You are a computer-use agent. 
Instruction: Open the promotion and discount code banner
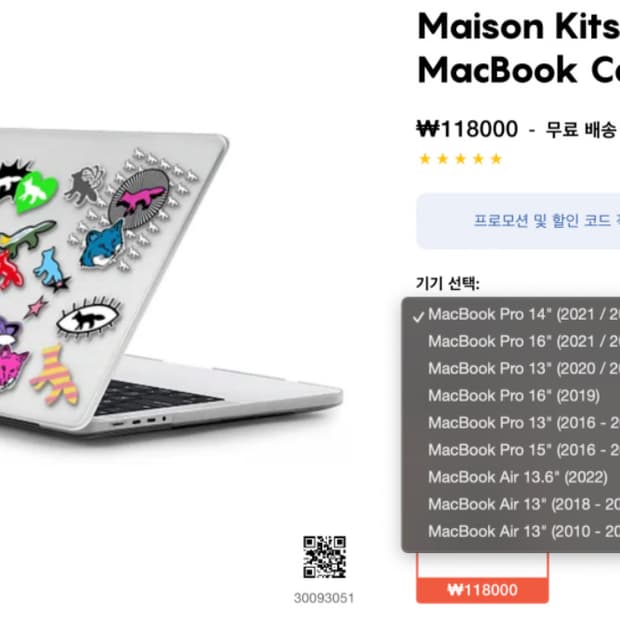pyautogui.click(x=518, y=221)
